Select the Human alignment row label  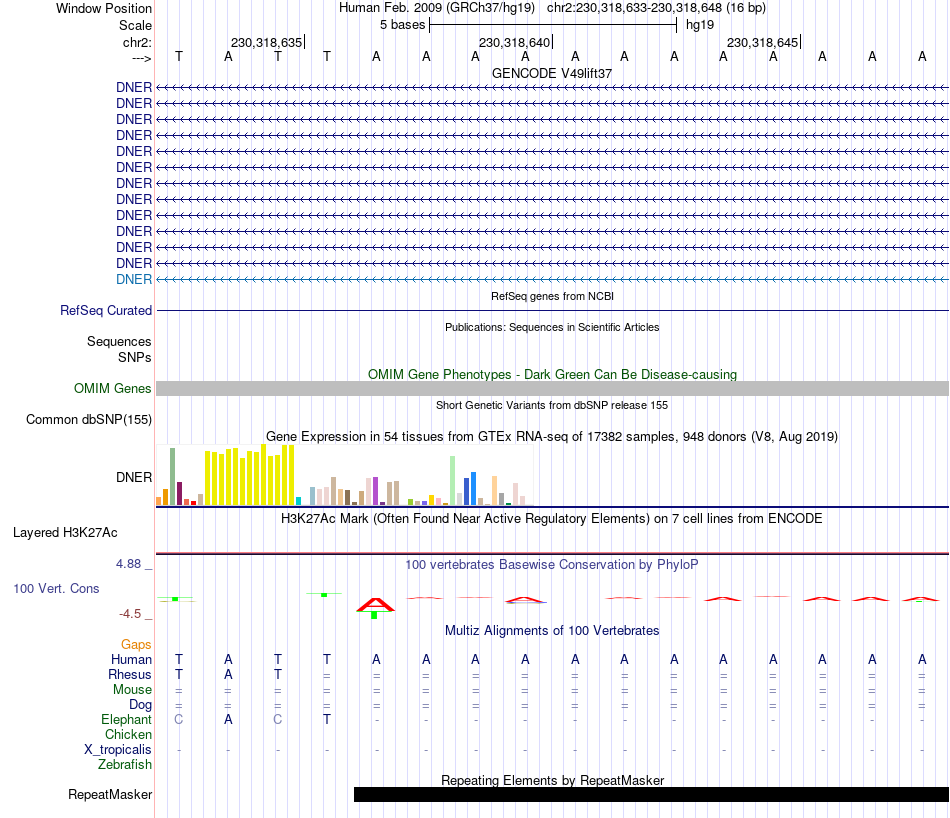131,659
